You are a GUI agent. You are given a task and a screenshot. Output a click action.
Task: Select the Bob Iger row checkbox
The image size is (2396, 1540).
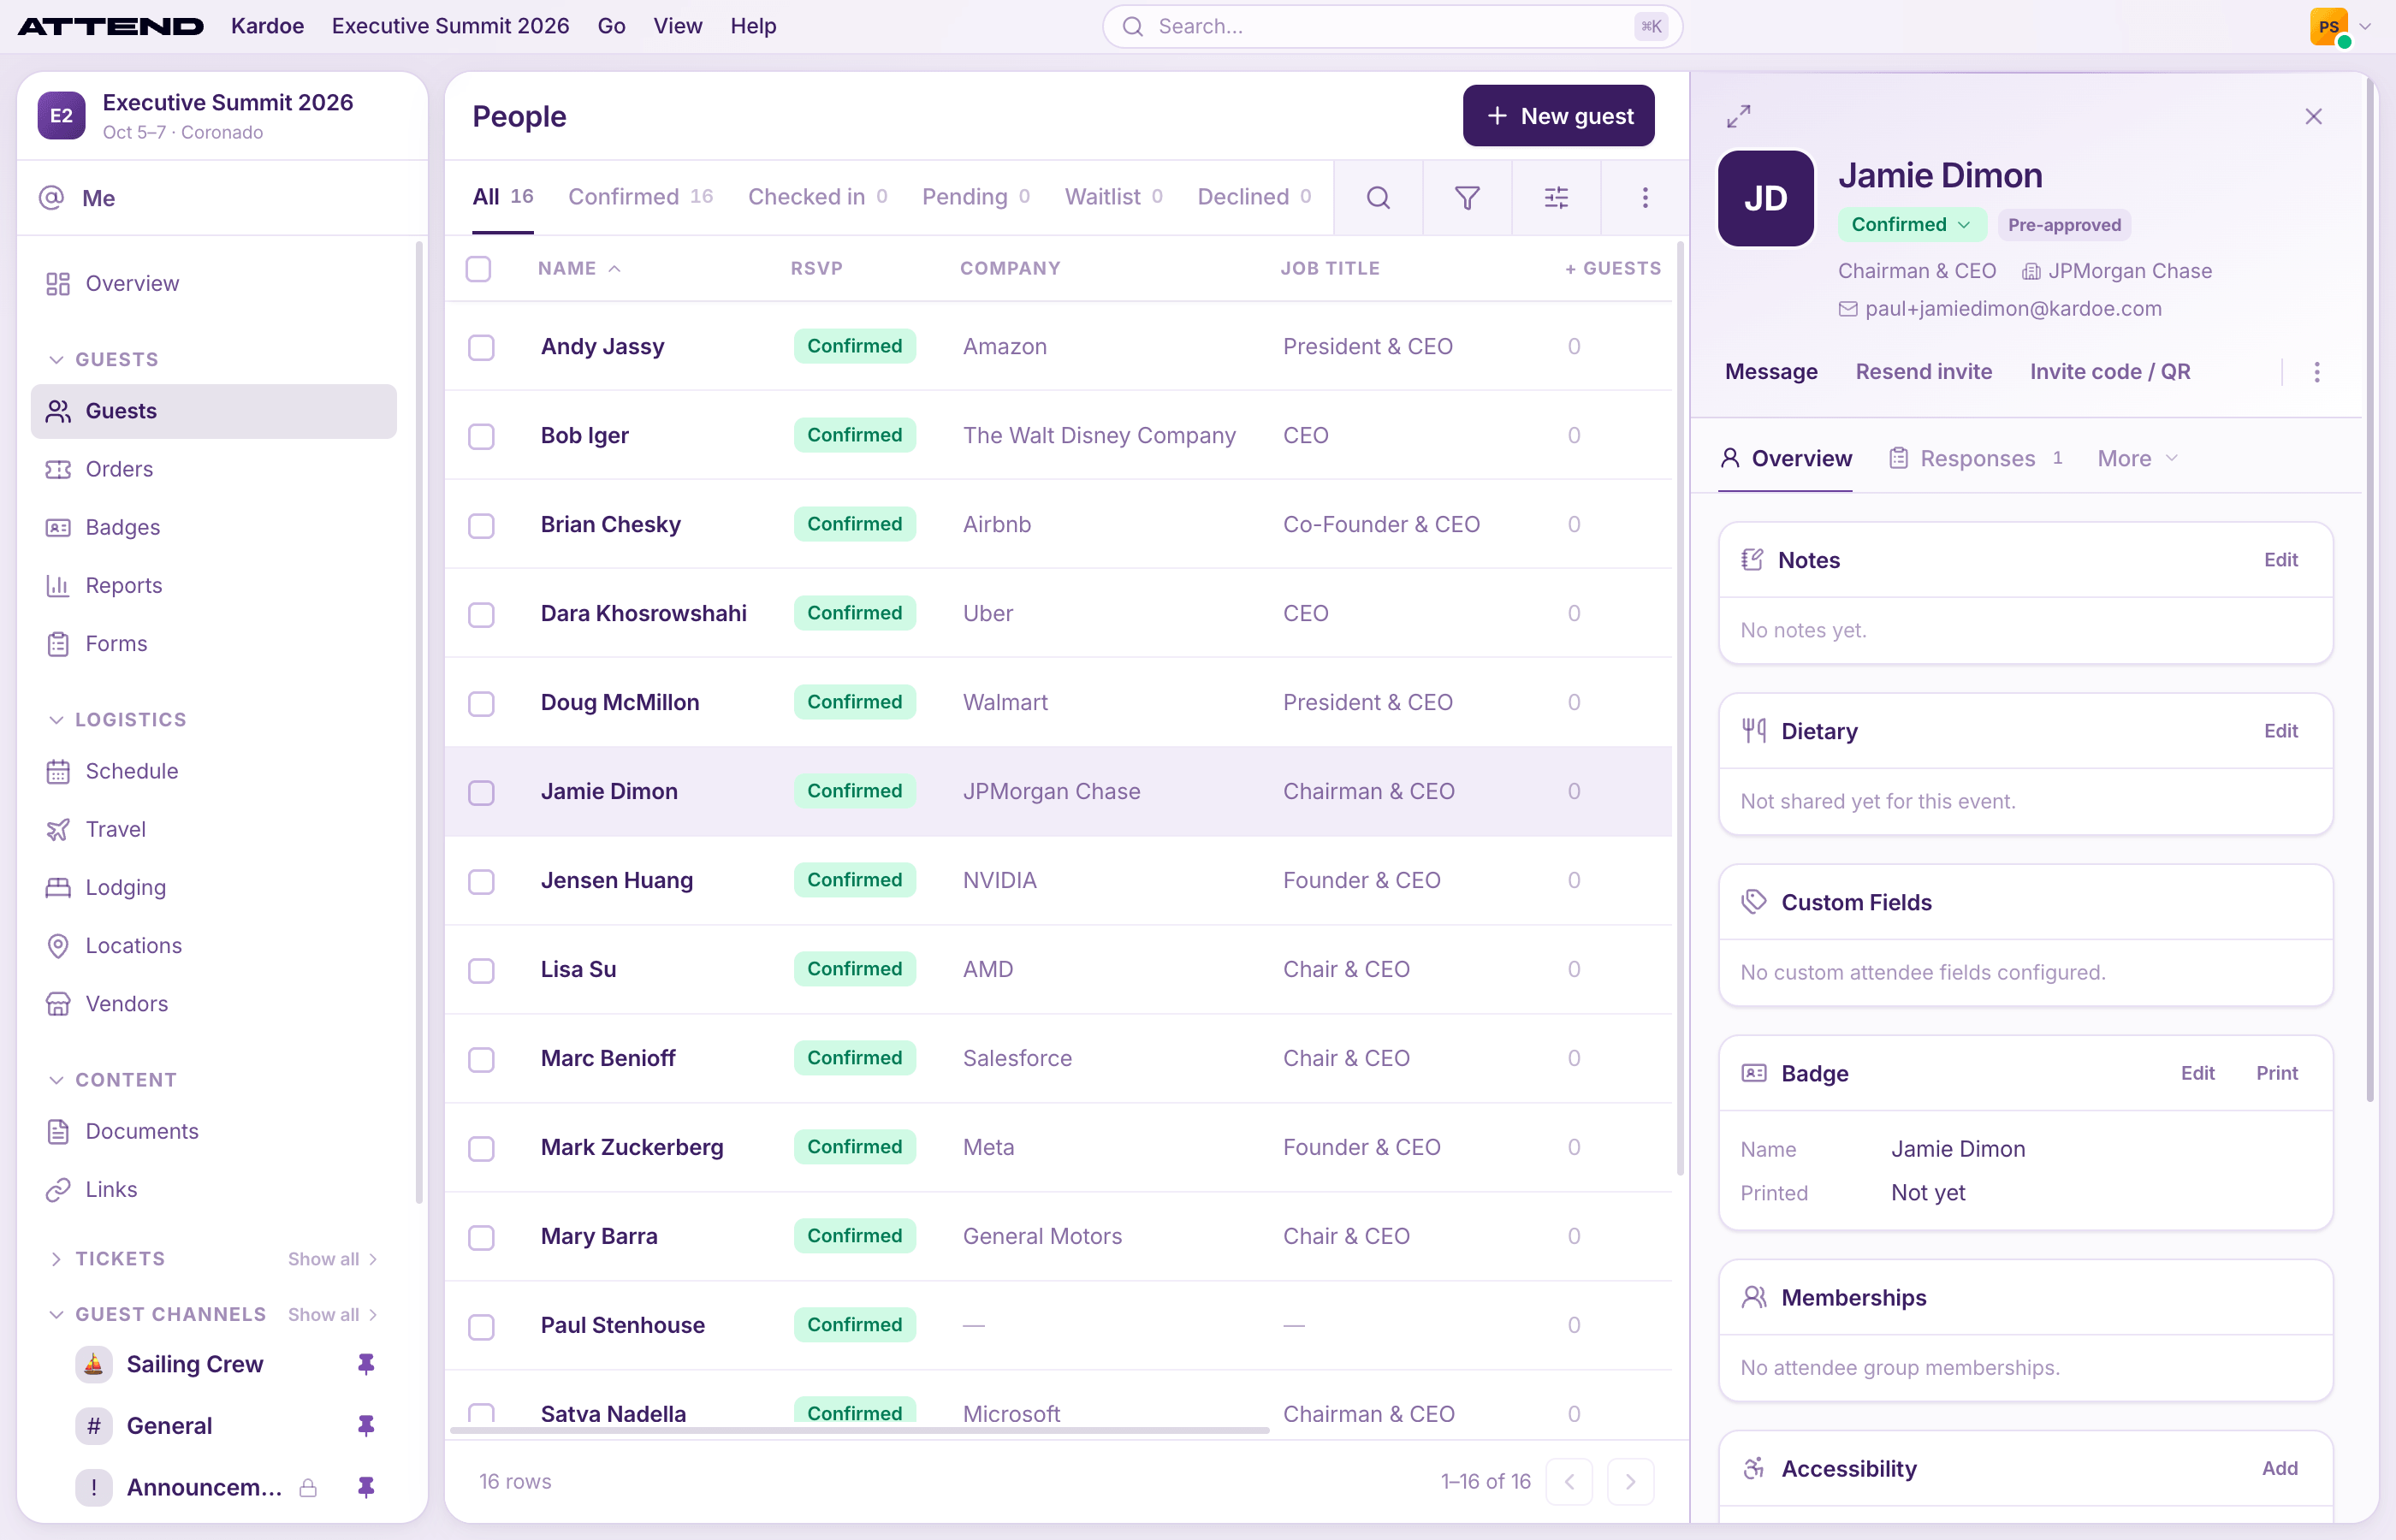point(481,436)
